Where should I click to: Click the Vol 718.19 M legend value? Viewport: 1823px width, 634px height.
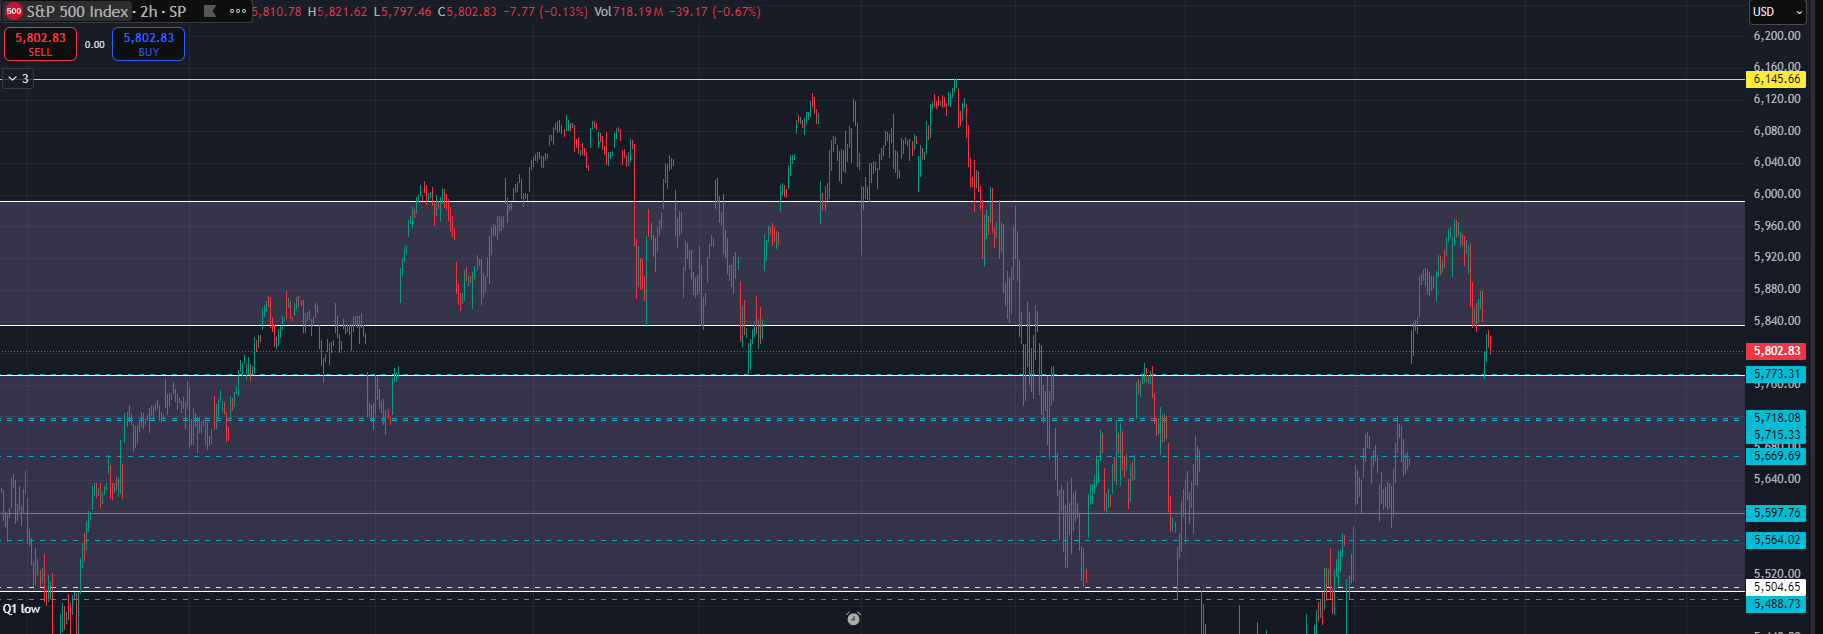pyautogui.click(x=628, y=12)
